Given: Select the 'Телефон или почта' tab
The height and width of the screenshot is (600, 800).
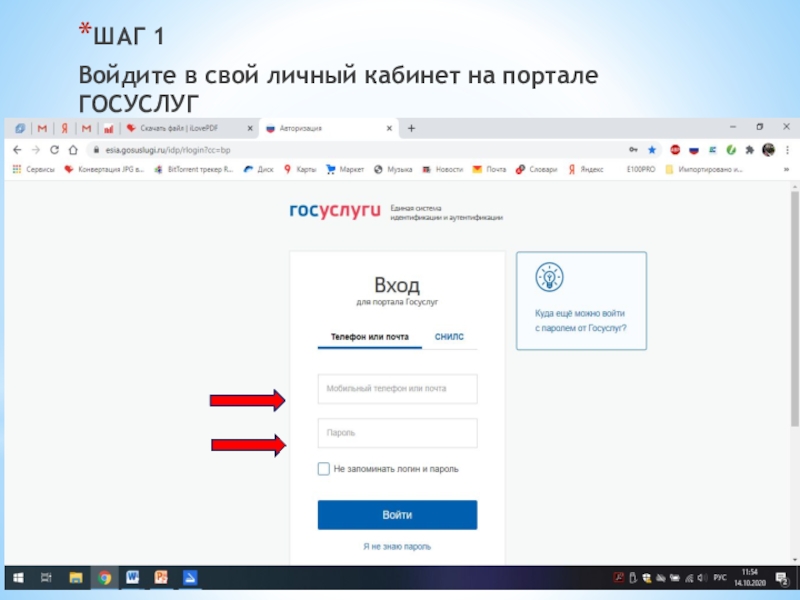Looking at the screenshot, I should [x=370, y=337].
